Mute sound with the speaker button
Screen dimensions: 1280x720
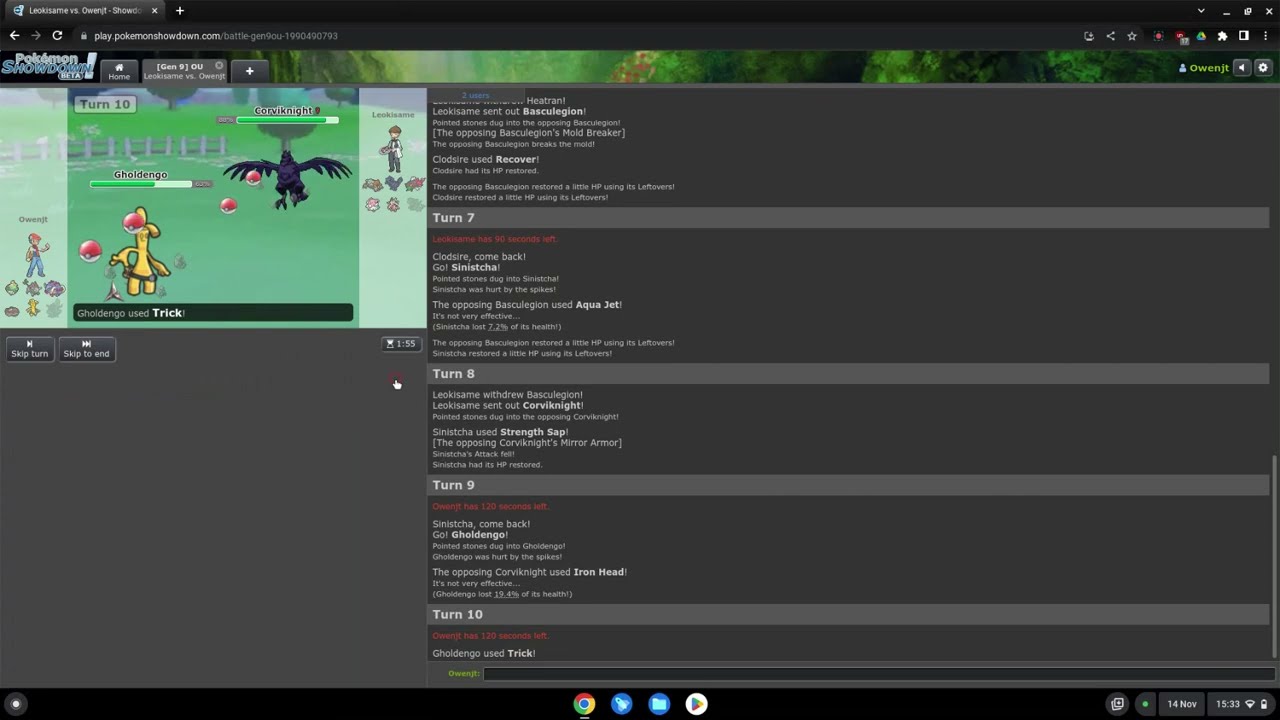pyautogui.click(x=1242, y=68)
